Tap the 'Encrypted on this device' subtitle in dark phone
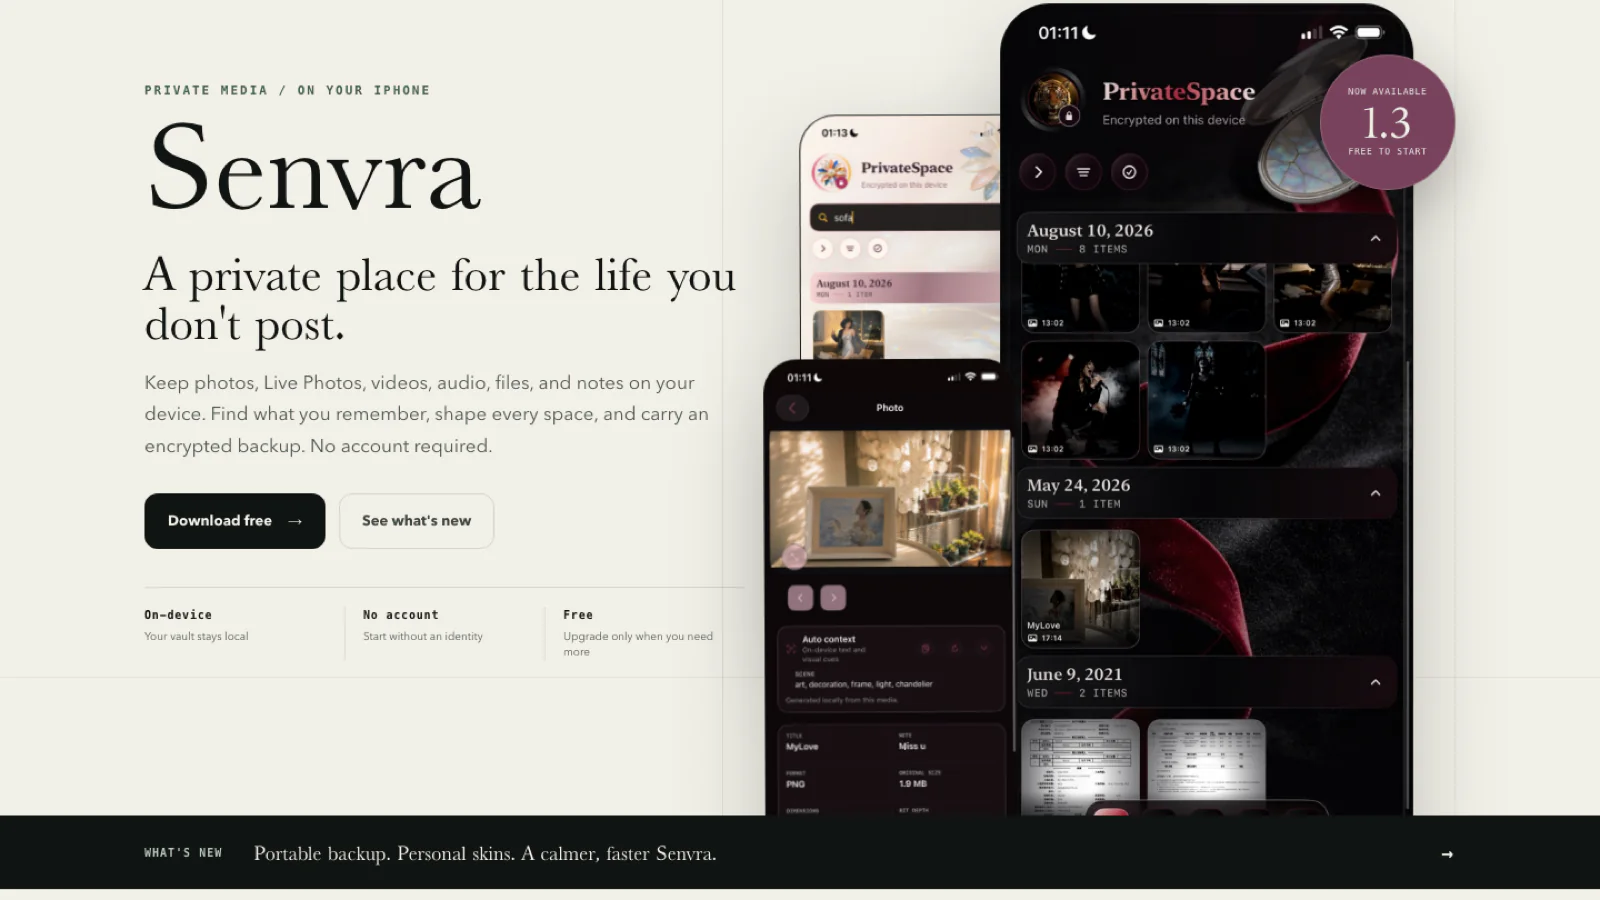 point(1174,120)
